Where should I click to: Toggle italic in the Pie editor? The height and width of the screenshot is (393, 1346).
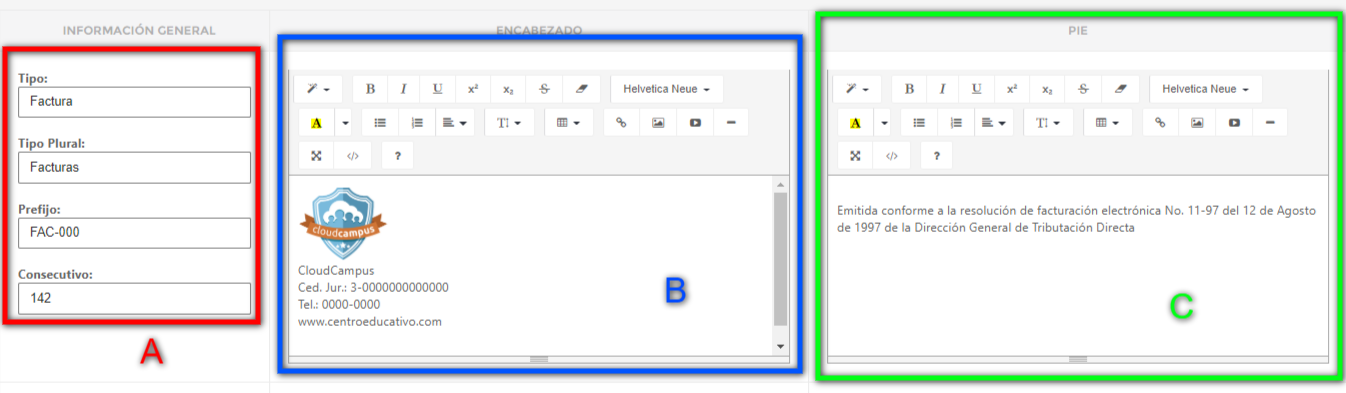pyautogui.click(x=943, y=89)
